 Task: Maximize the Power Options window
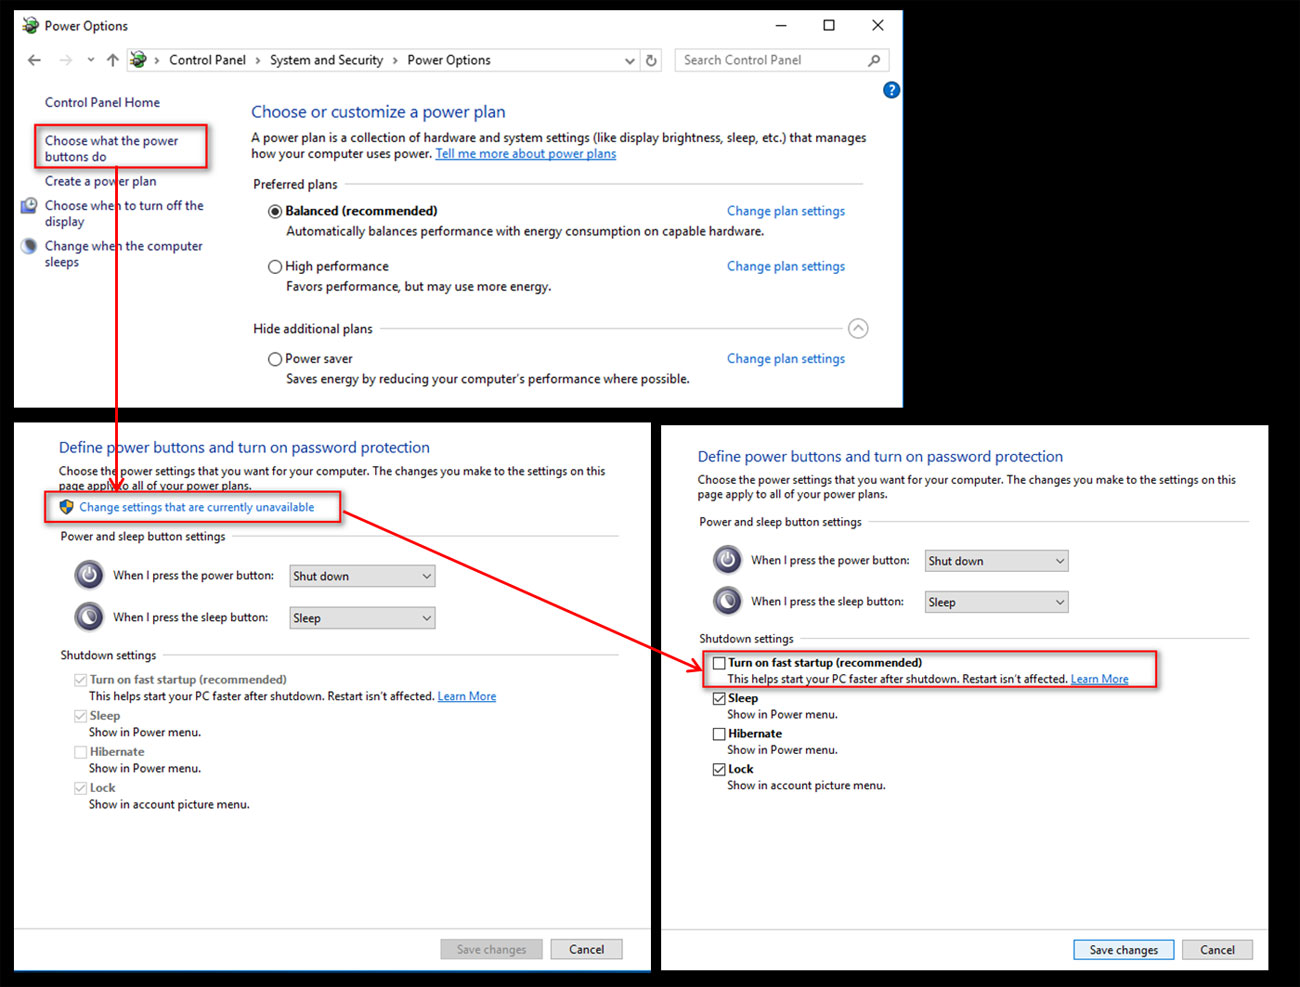pyautogui.click(x=829, y=25)
